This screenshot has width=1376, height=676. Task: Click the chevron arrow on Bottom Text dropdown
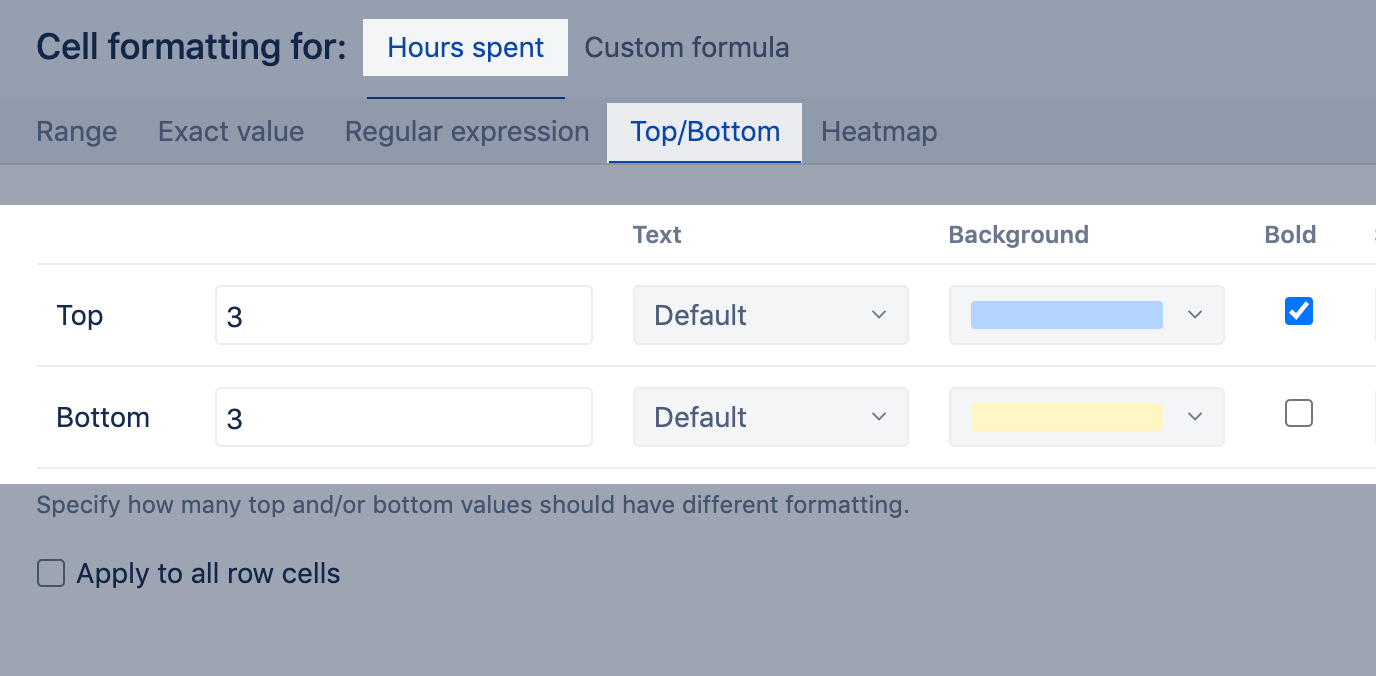coord(879,417)
